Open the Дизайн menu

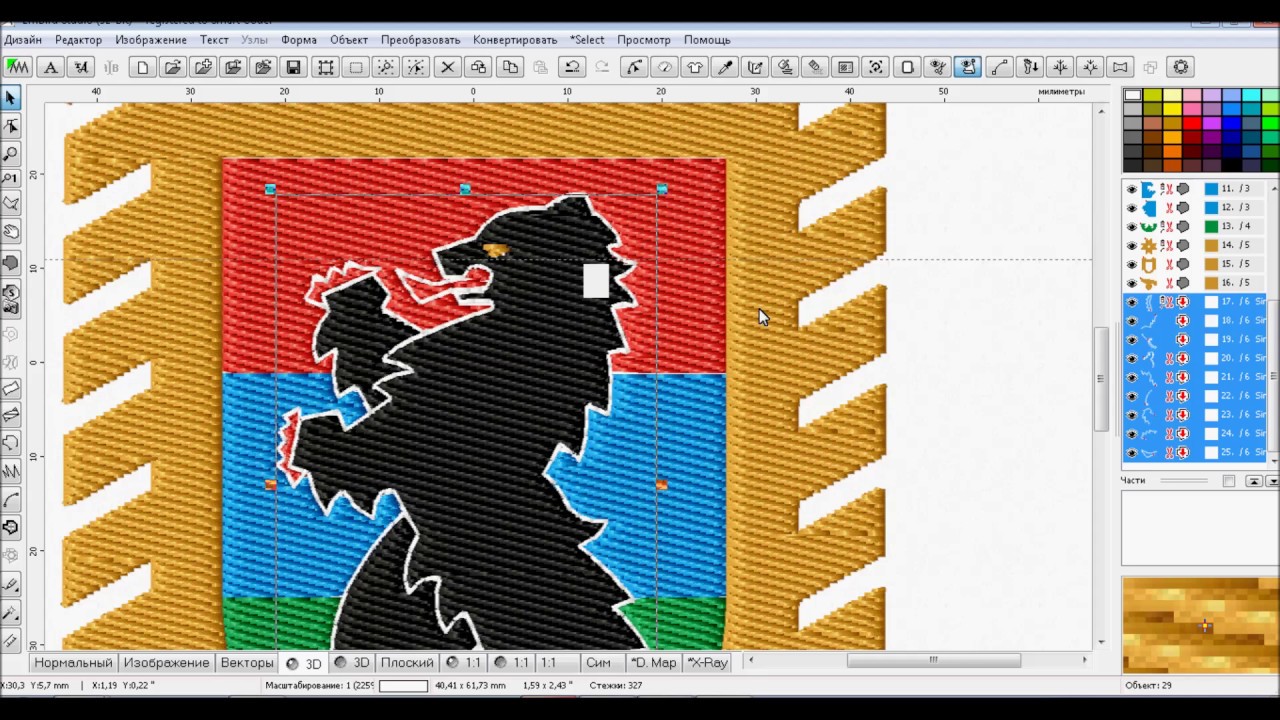23,40
